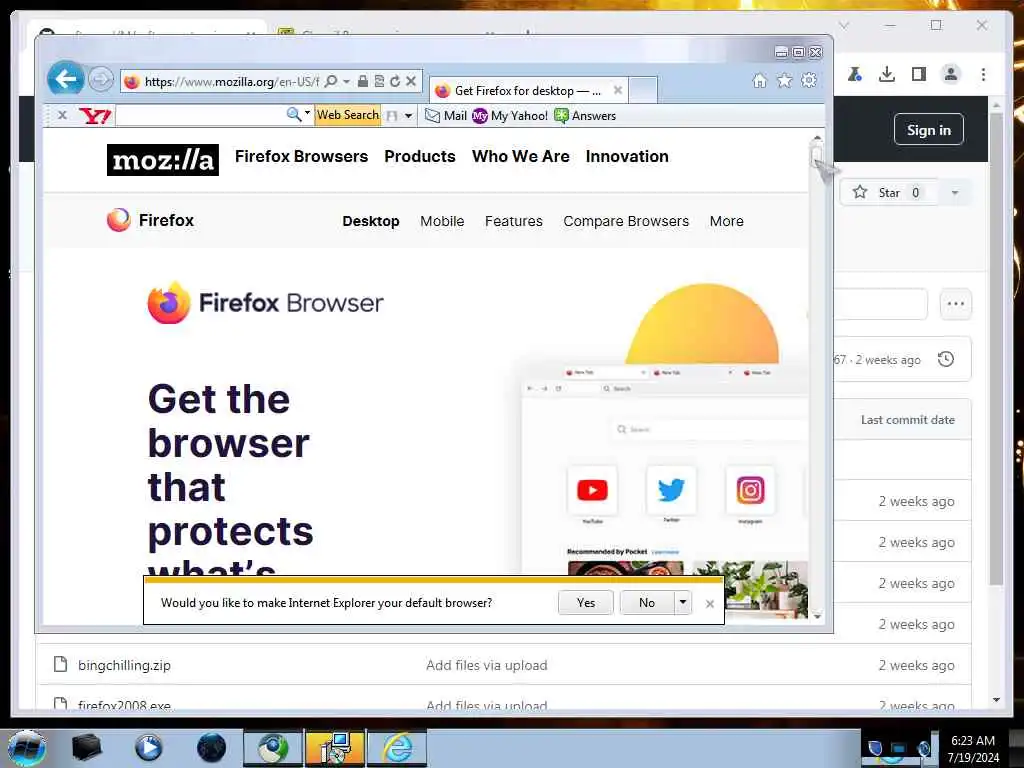Open the IE Favorites star
This screenshot has height=768, width=1024.
tap(784, 80)
